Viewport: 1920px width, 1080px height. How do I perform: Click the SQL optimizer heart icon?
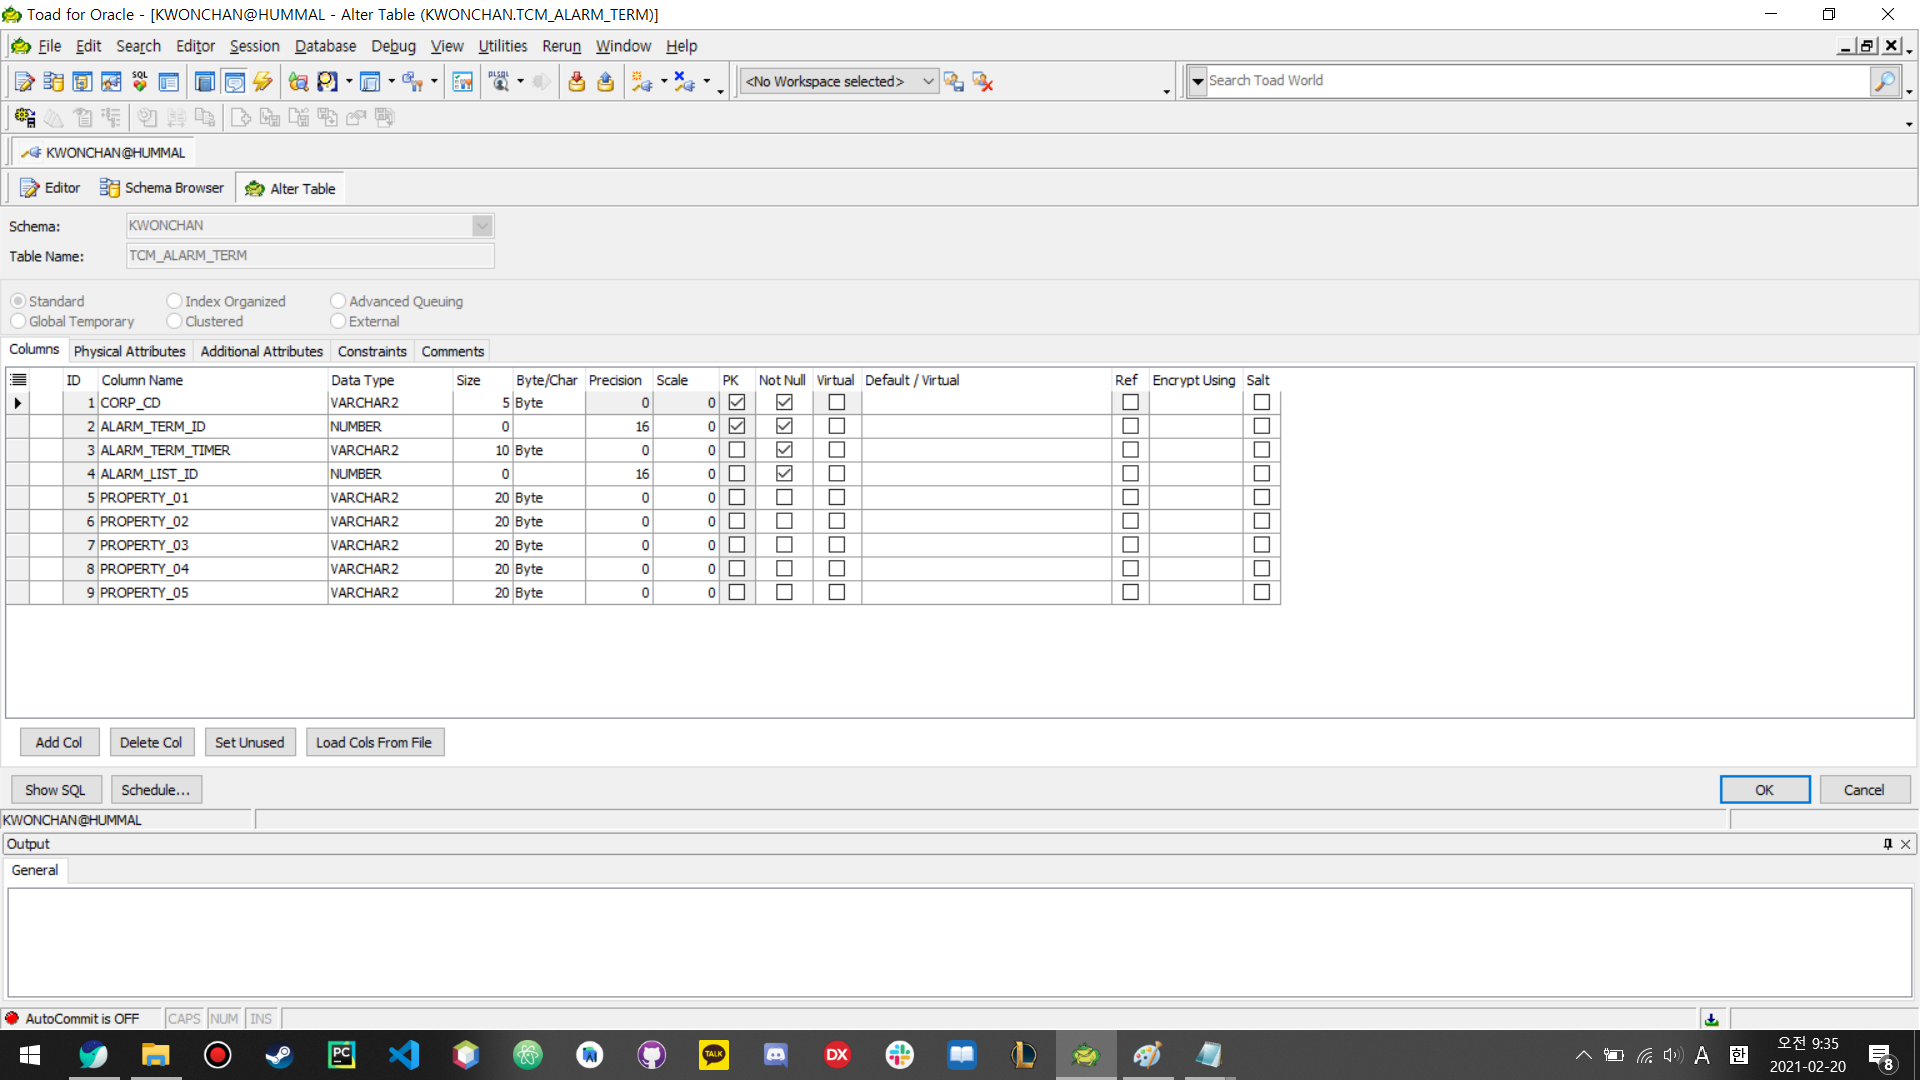[x=140, y=82]
